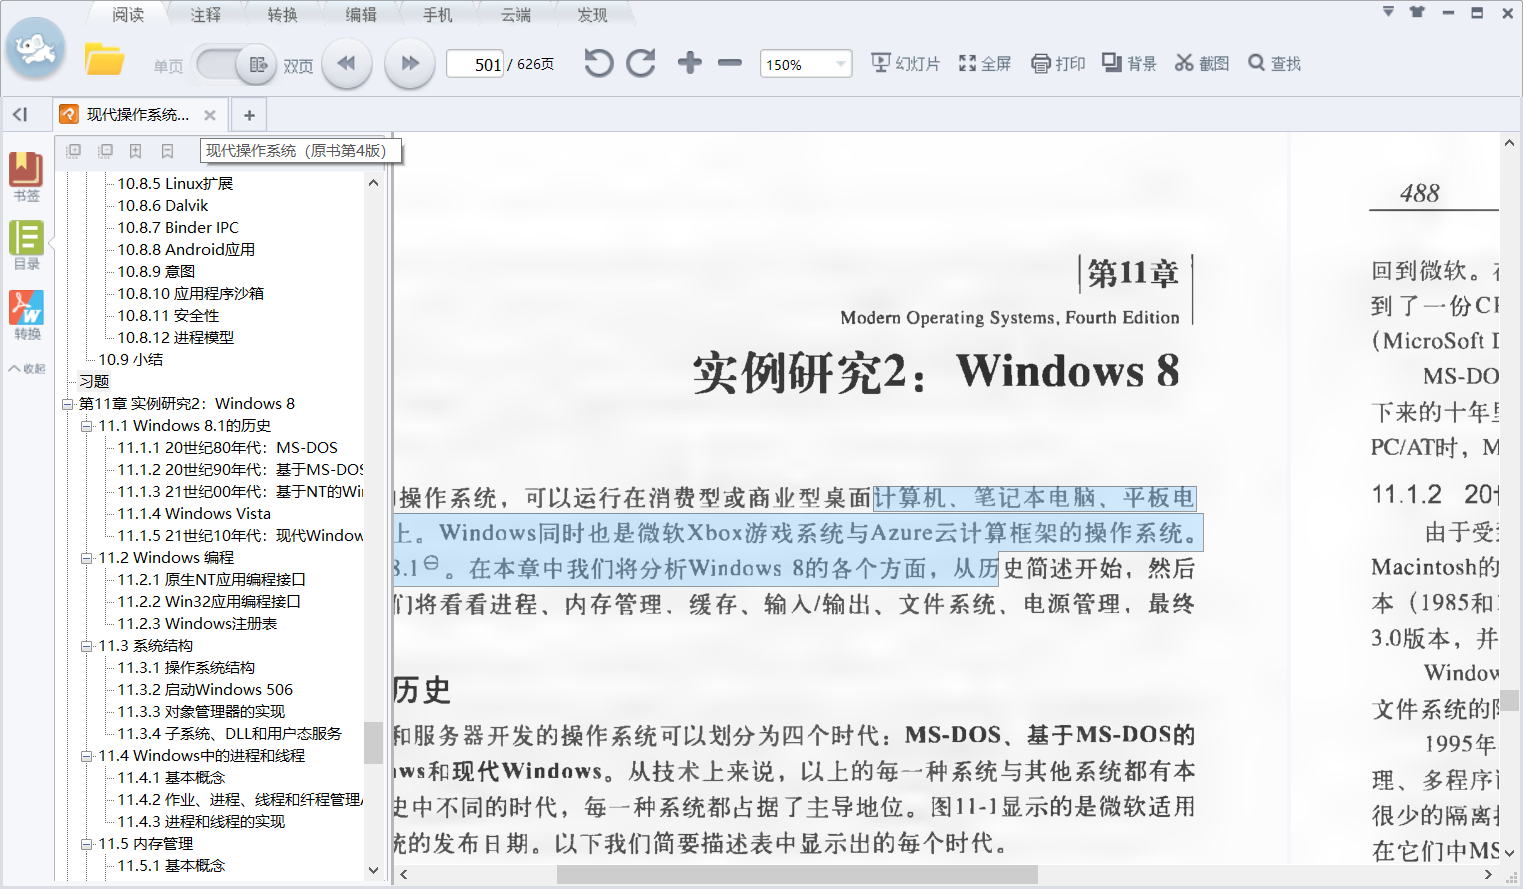Open 书签 bookmarks panel

27,176
